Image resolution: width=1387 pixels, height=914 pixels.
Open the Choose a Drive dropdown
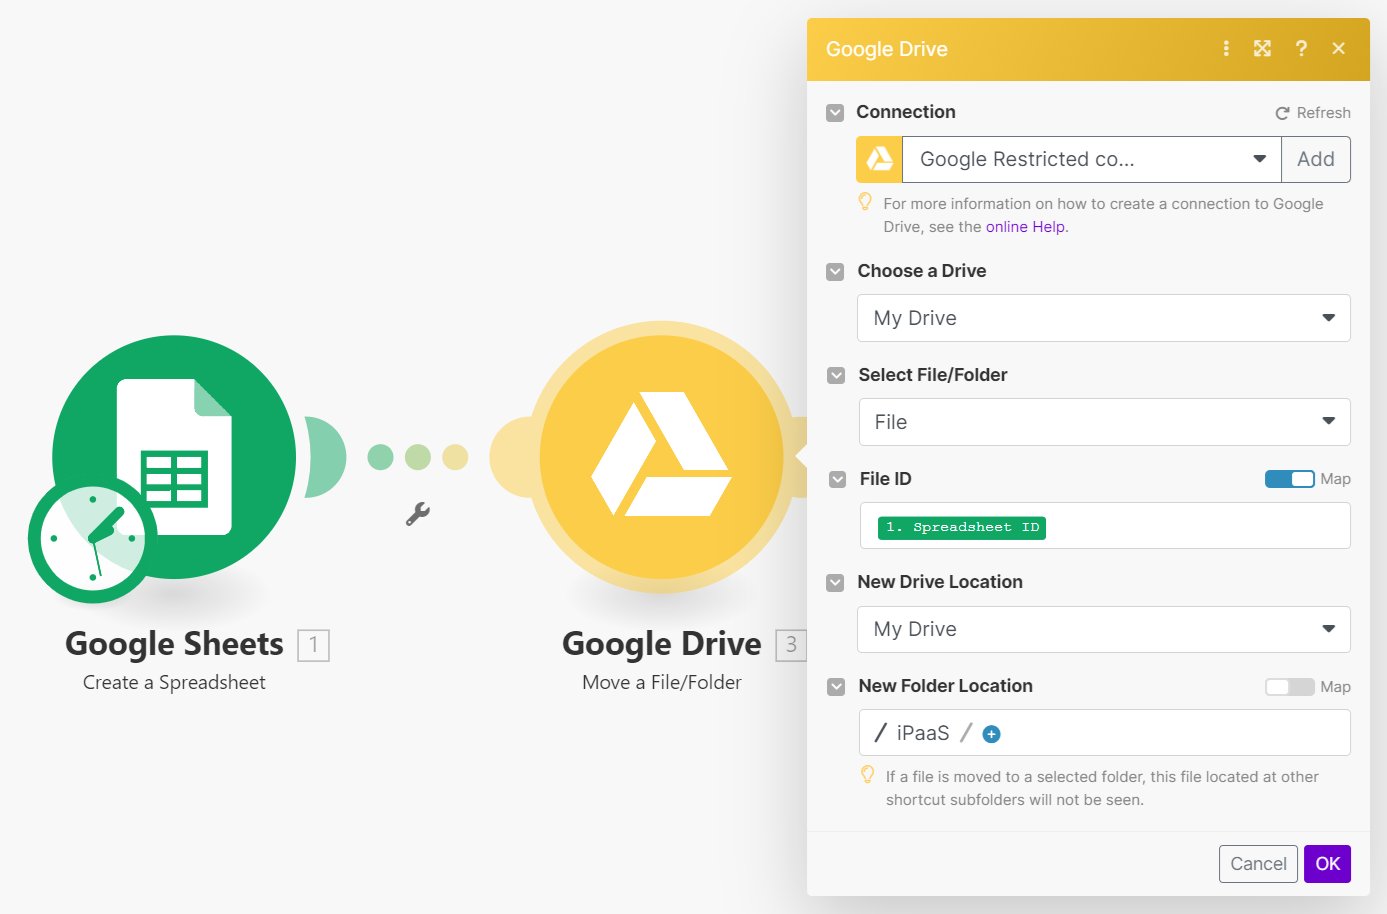click(1103, 318)
